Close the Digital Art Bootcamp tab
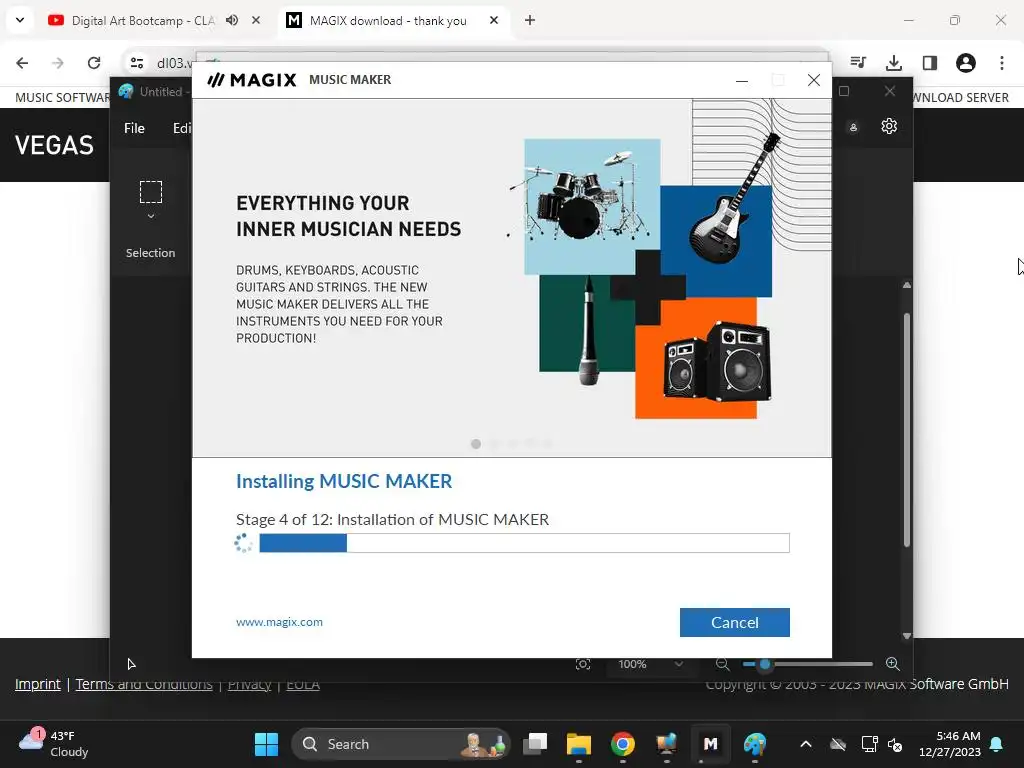Image resolution: width=1024 pixels, height=768 pixels. [256, 20]
